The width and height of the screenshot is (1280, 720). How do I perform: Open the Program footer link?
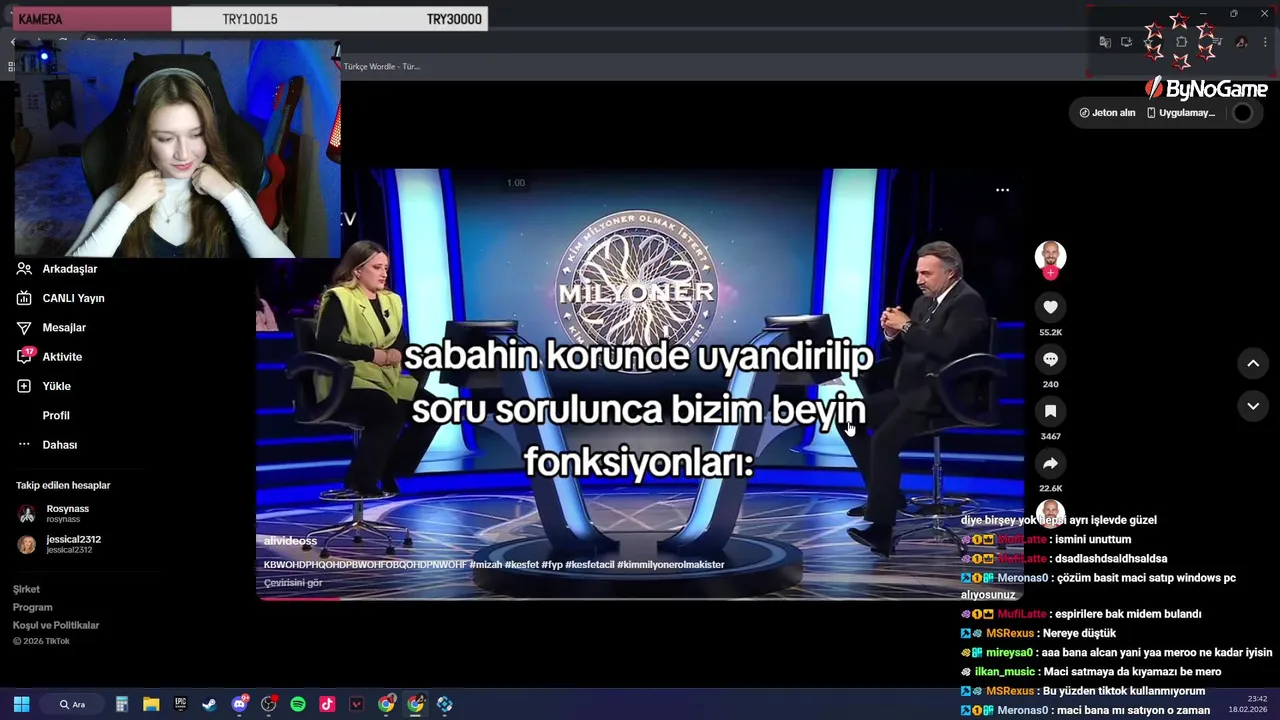click(32, 607)
